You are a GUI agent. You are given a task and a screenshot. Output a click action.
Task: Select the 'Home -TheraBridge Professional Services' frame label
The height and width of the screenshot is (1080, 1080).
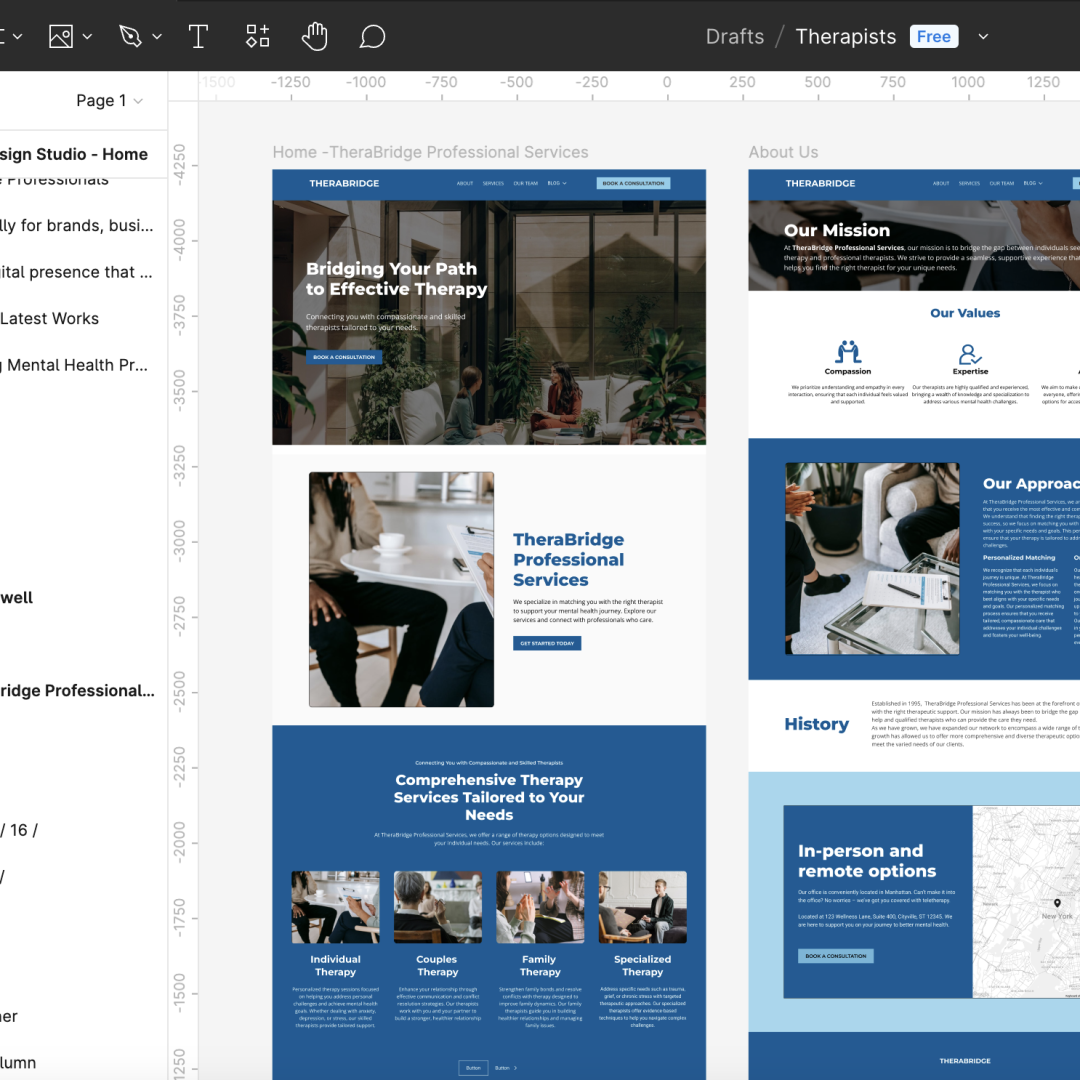pos(430,152)
